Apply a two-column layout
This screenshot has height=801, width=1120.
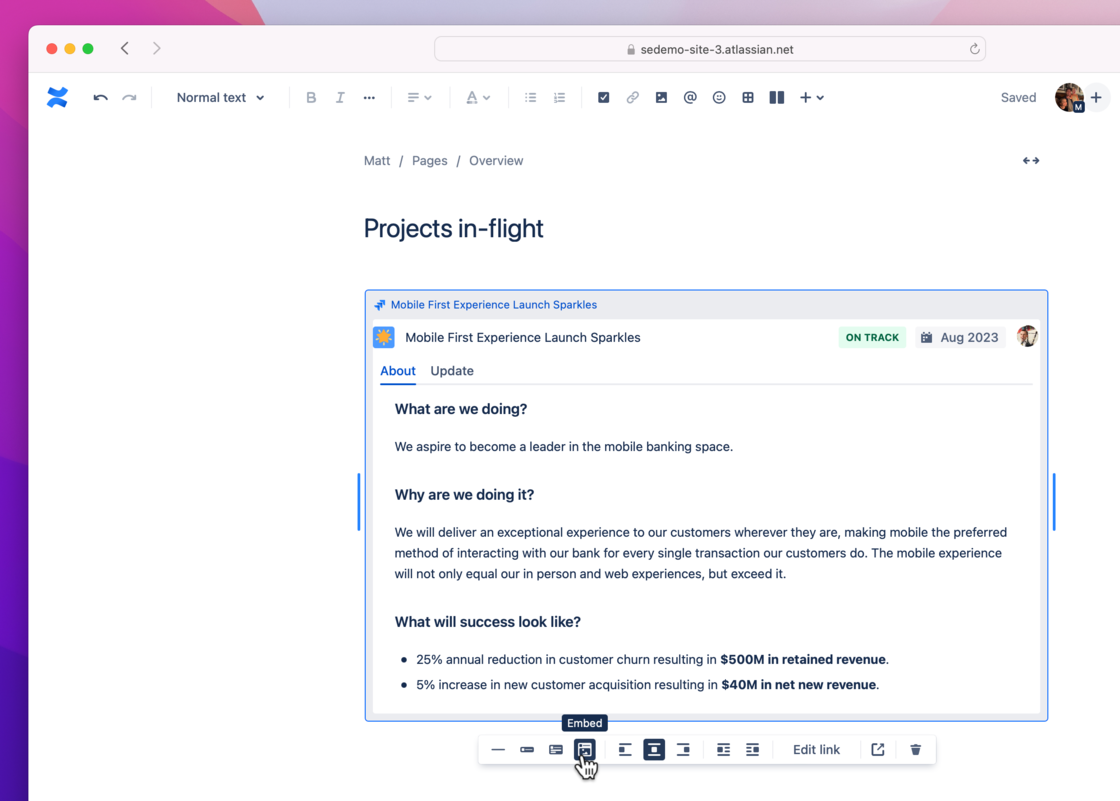point(776,97)
